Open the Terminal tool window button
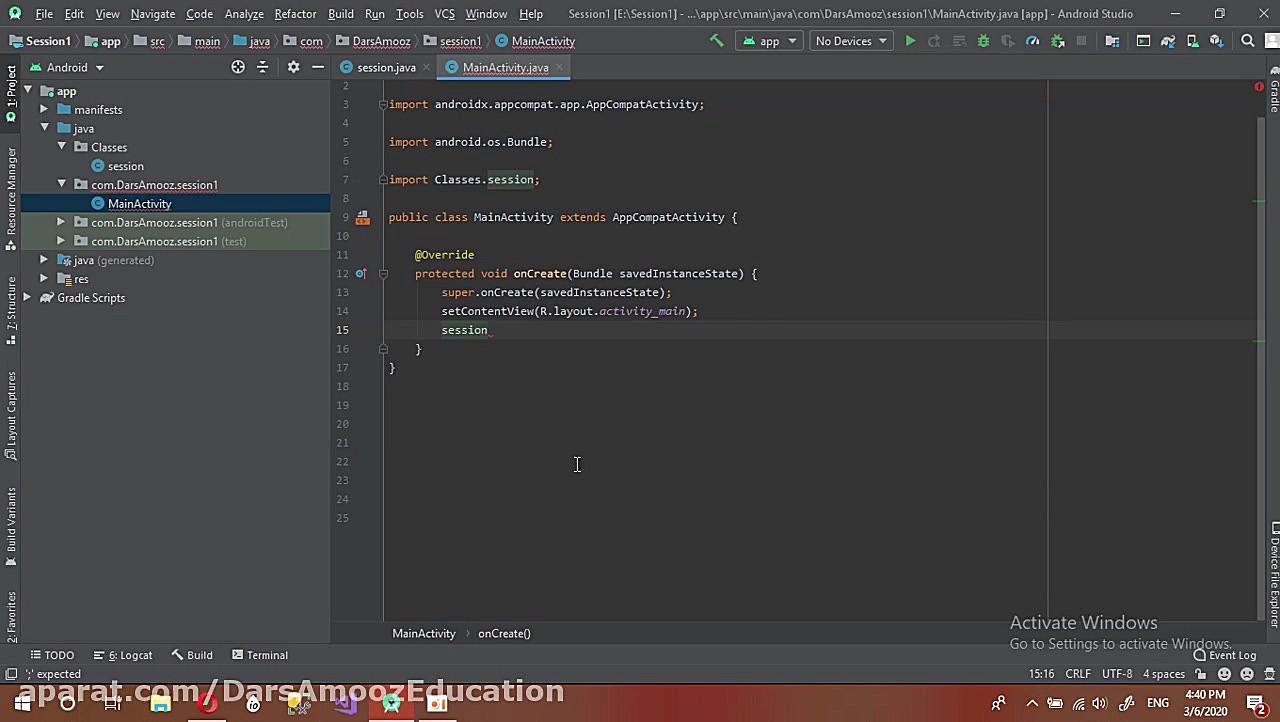 [x=259, y=655]
